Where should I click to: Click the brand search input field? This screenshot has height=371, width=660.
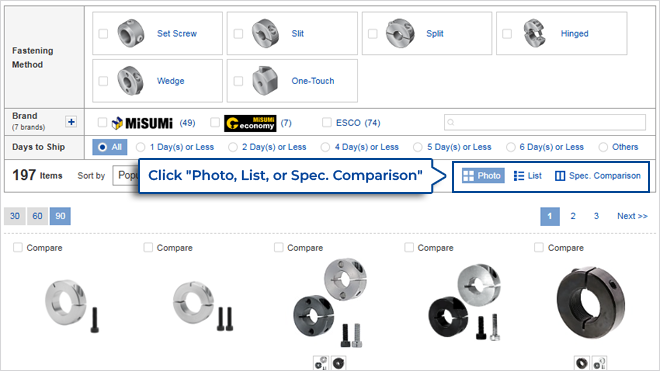[545, 123]
